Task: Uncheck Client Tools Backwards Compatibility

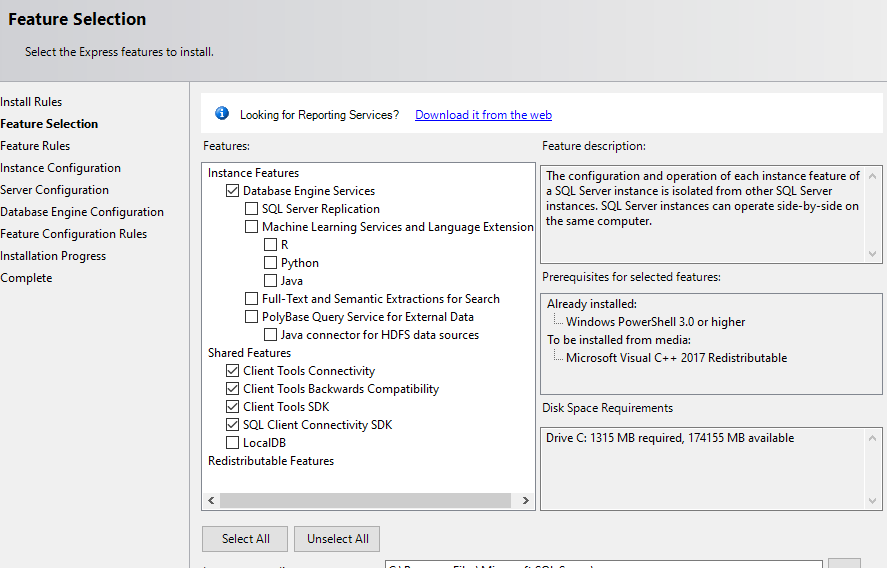Action: click(232, 389)
